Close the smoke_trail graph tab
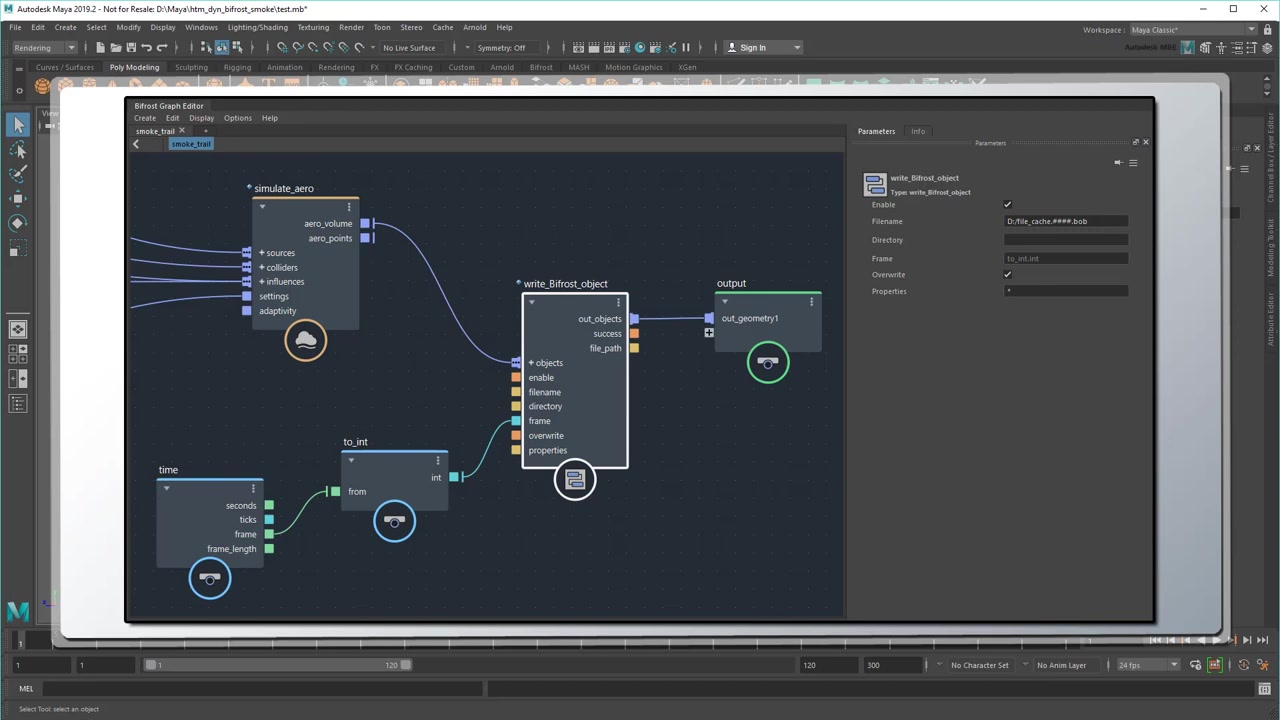 point(182,131)
